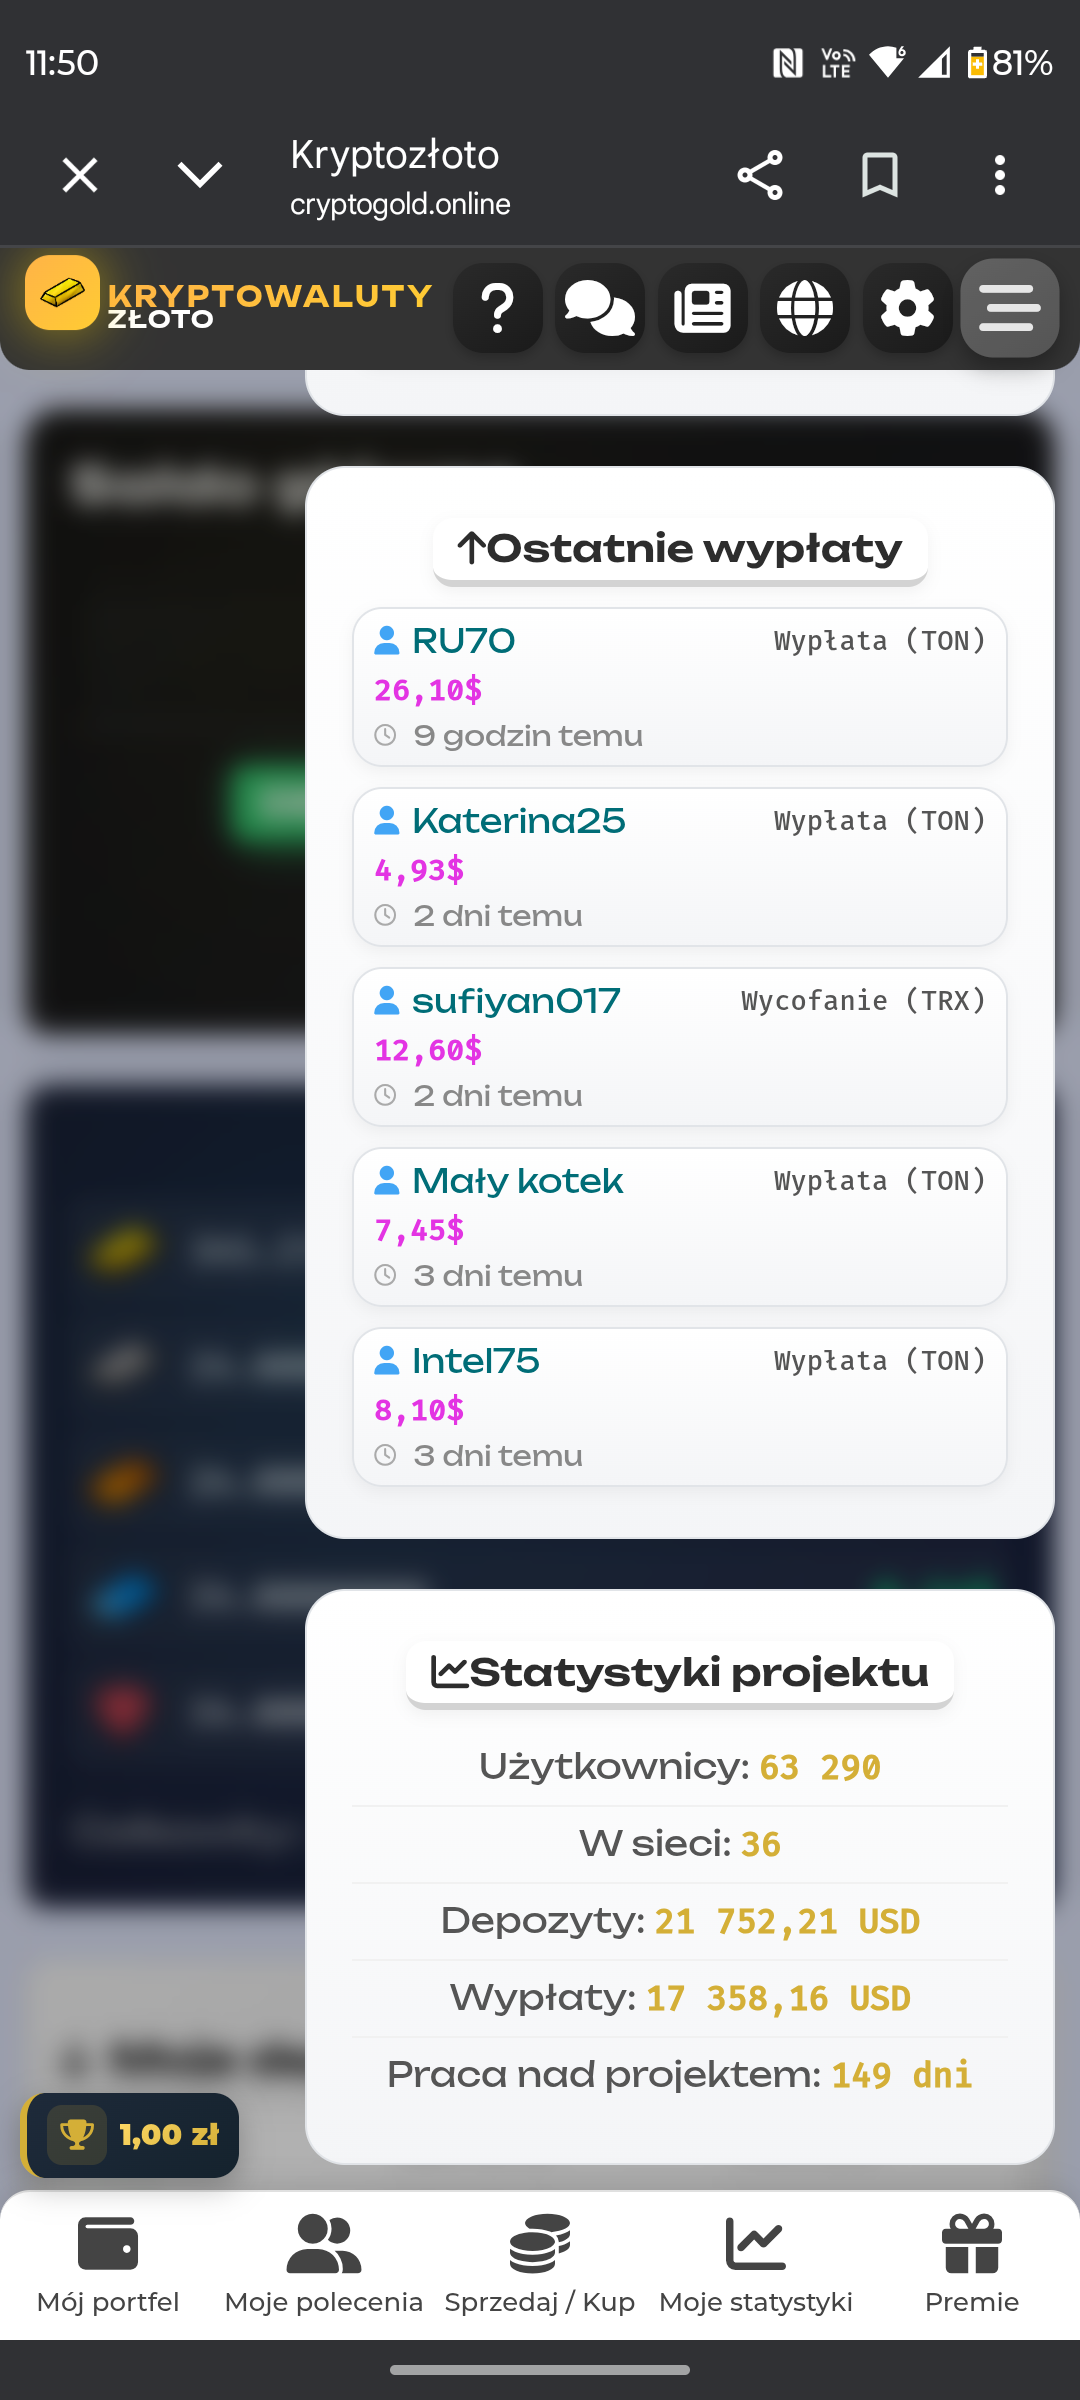The image size is (1080, 2400).
Task: Open the help question mark icon
Action: click(497, 308)
